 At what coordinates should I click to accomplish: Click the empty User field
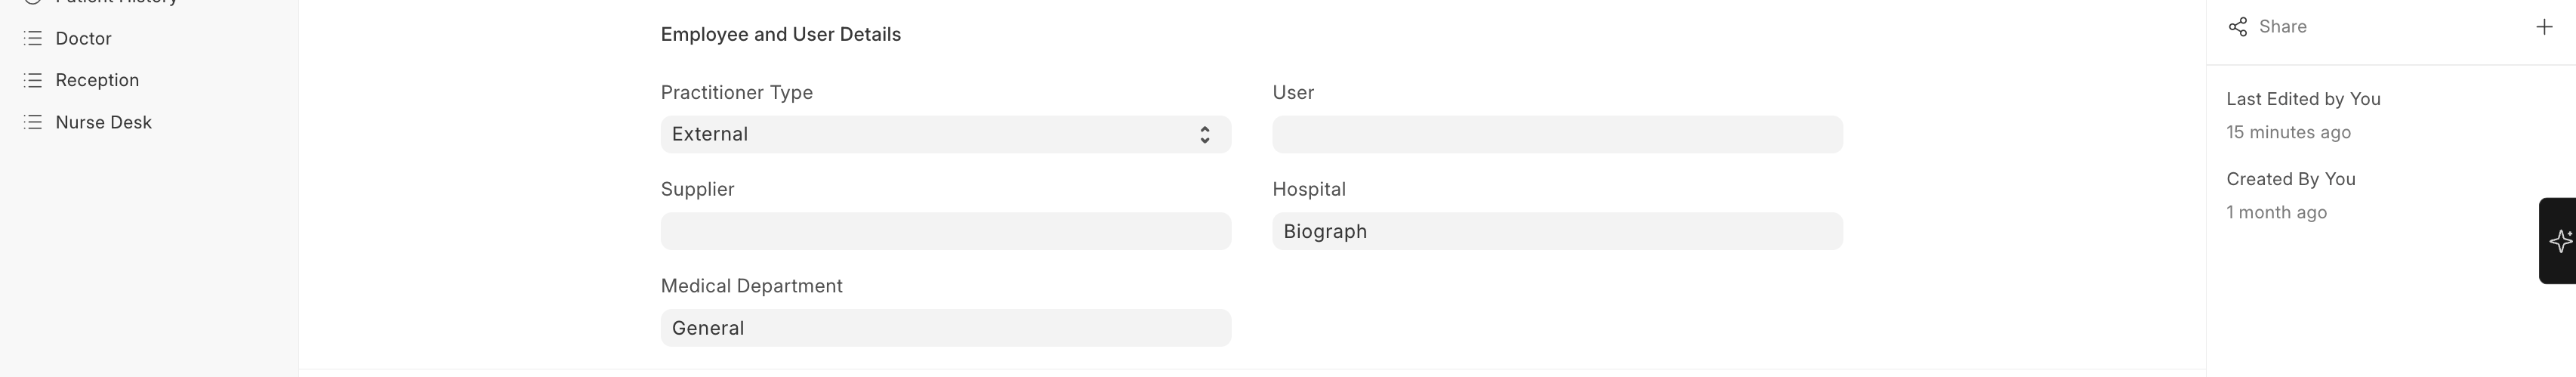(1556, 135)
